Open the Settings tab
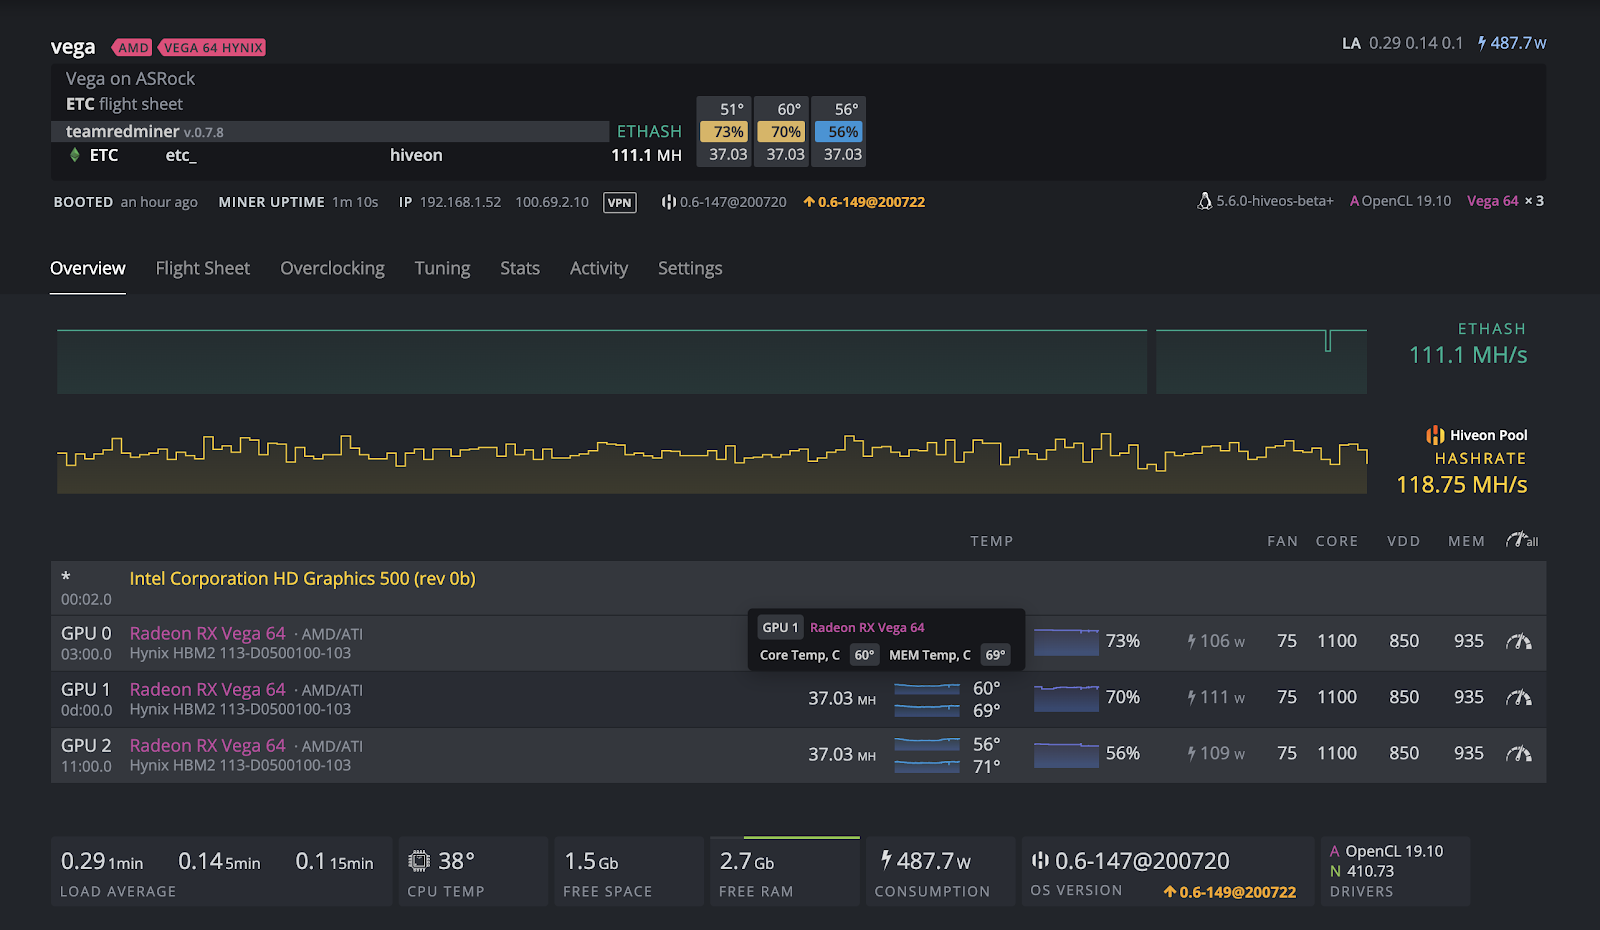Image resolution: width=1600 pixels, height=930 pixels. click(x=690, y=268)
